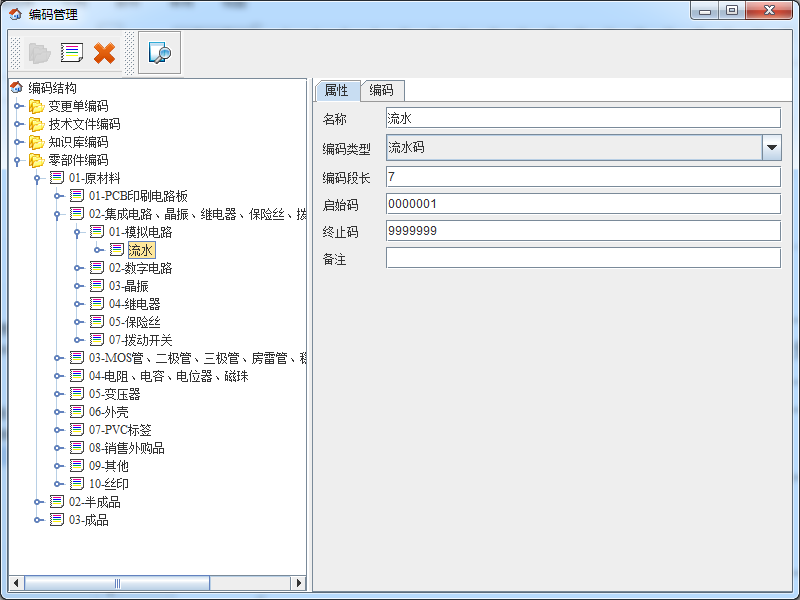Click the orange X delete toolbar icon
Viewport: 800px width, 600px height.
pyautogui.click(x=104, y=53)
